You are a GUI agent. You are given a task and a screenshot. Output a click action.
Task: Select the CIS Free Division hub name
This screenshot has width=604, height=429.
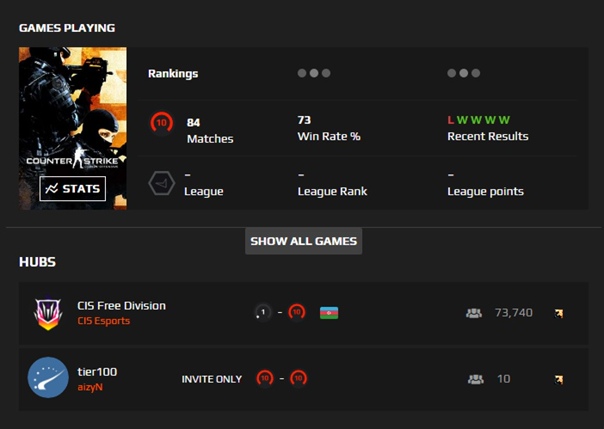pyautogui.click(x=122, y=305)
